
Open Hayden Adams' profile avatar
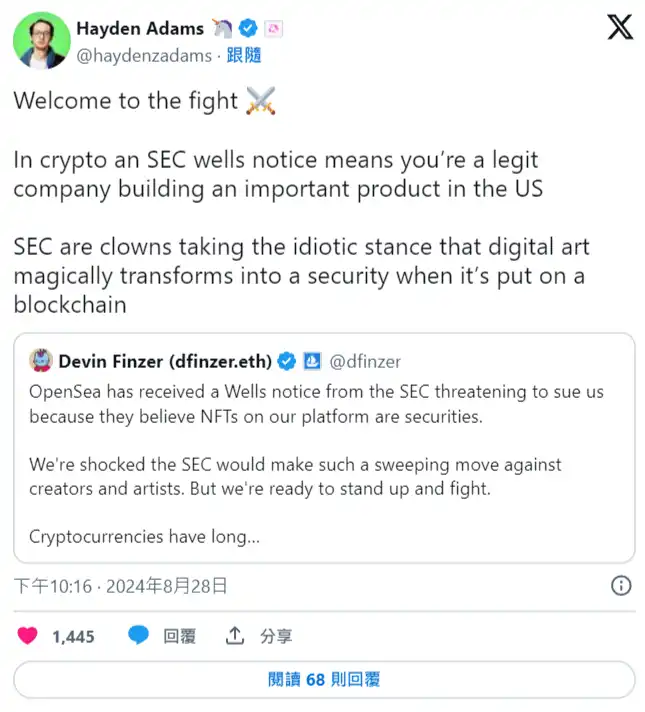click(x=35, y=39)
